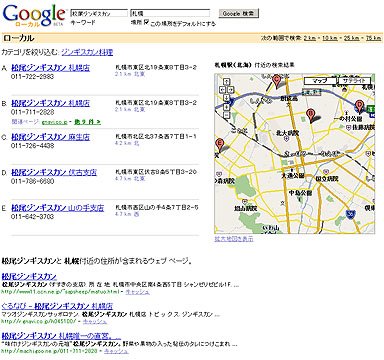Set the search radius to 25 km

(351, 38)
